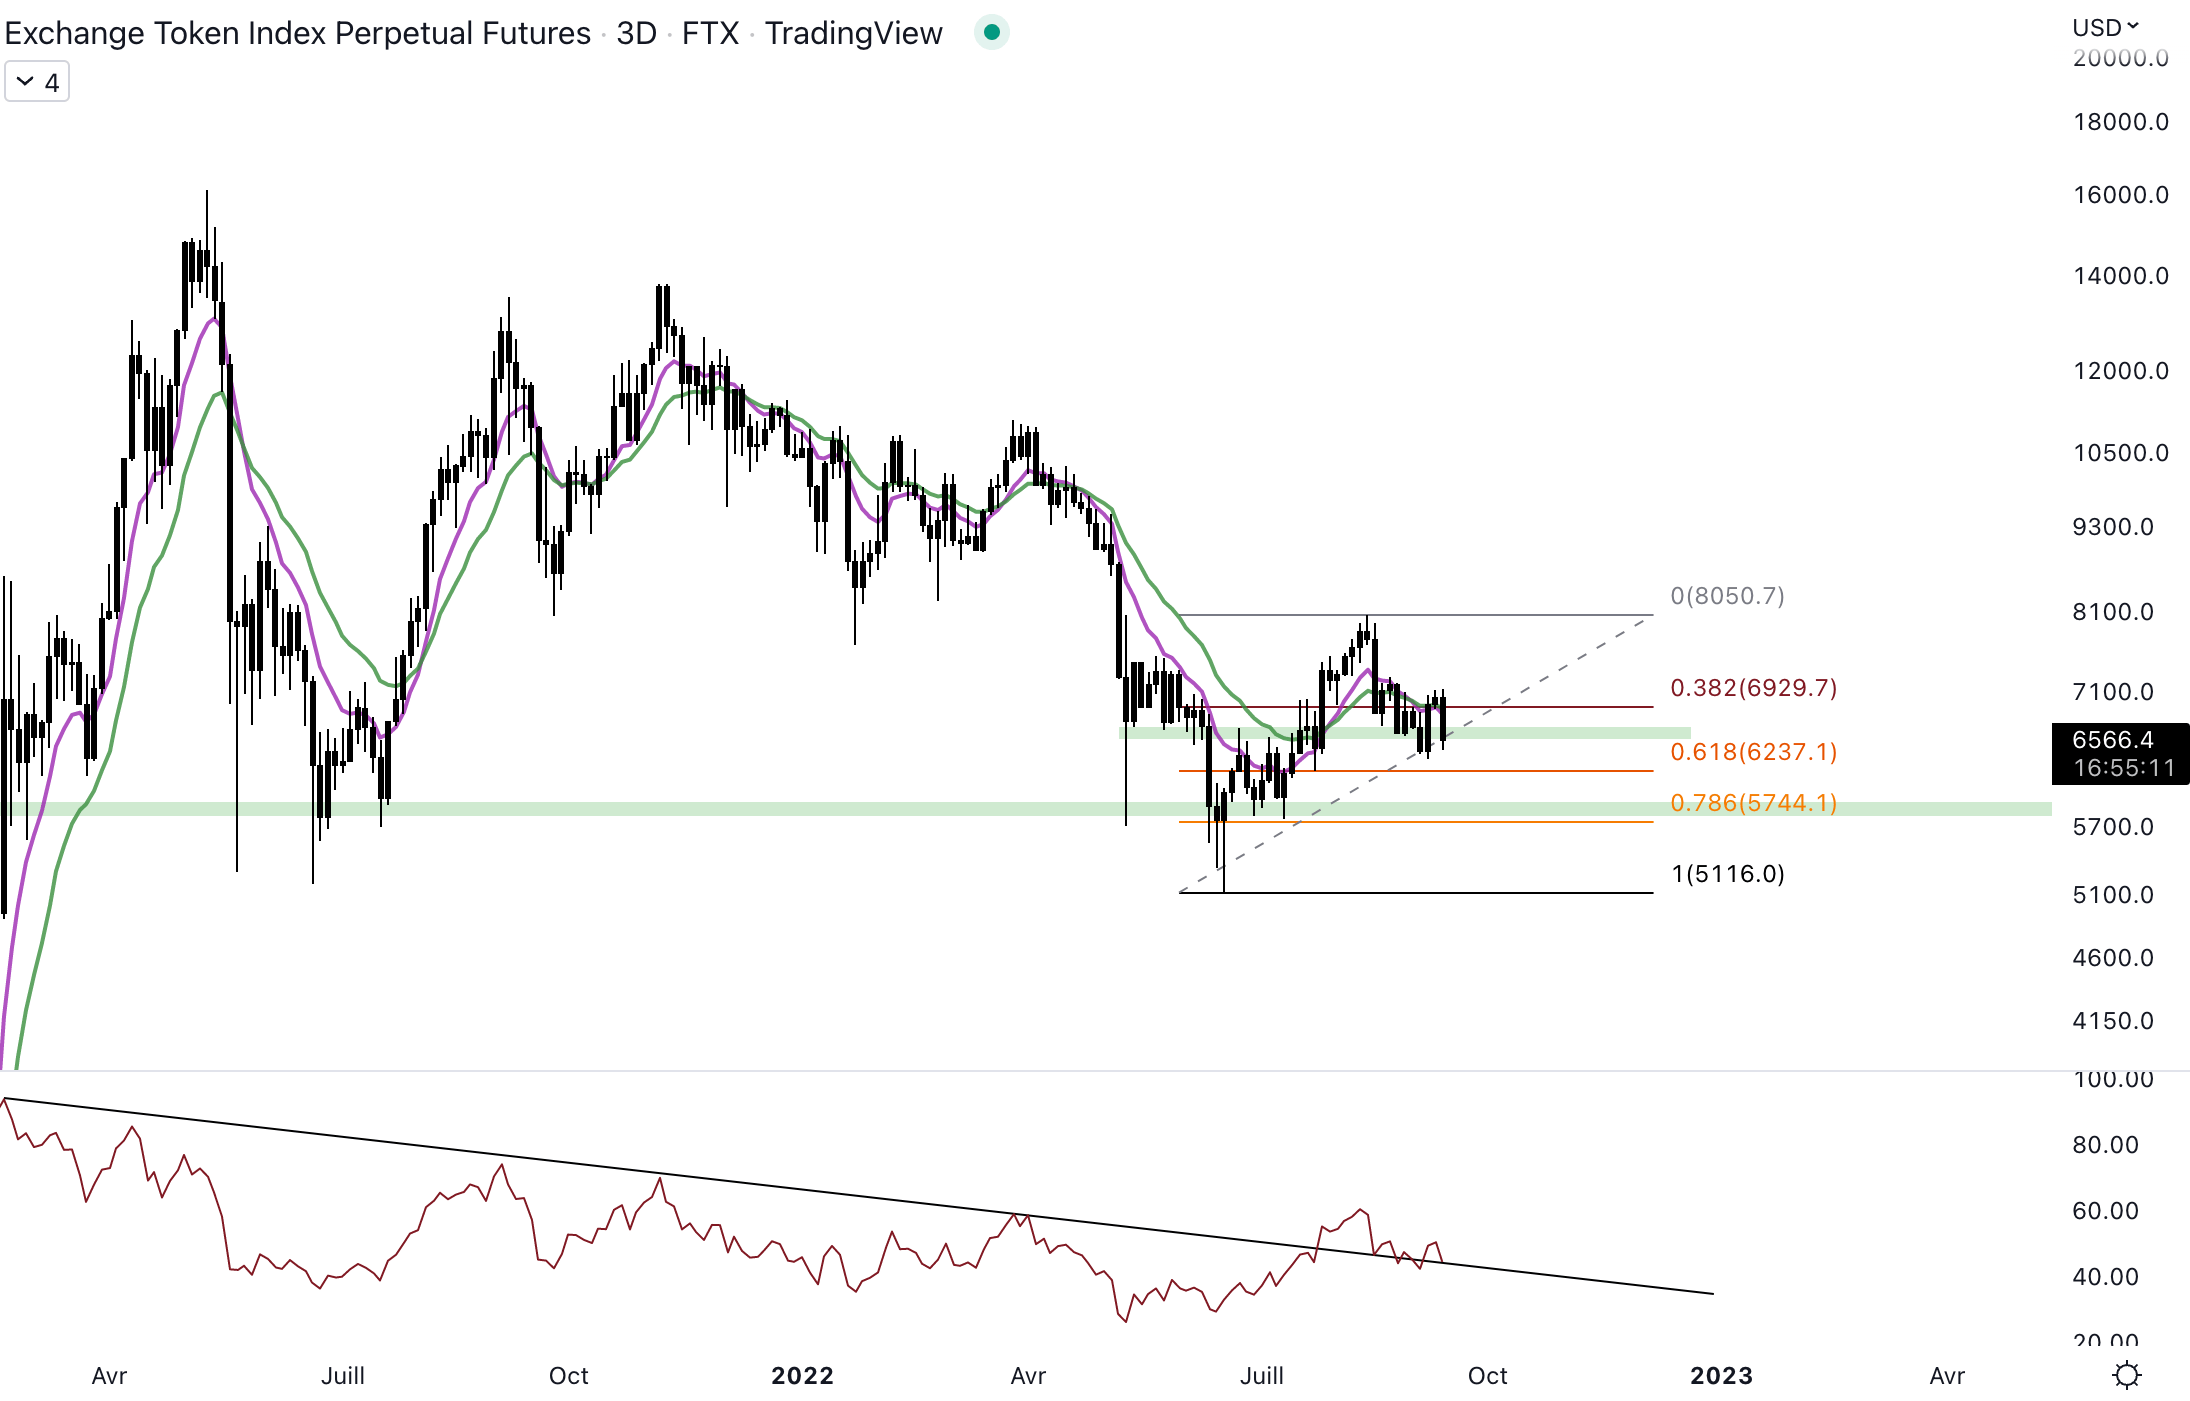Select the 0.382(6929.7) Fibonacci level label
Image resolution: width=2190 pixels, height=1401 pixels.
pos(1753,688)
